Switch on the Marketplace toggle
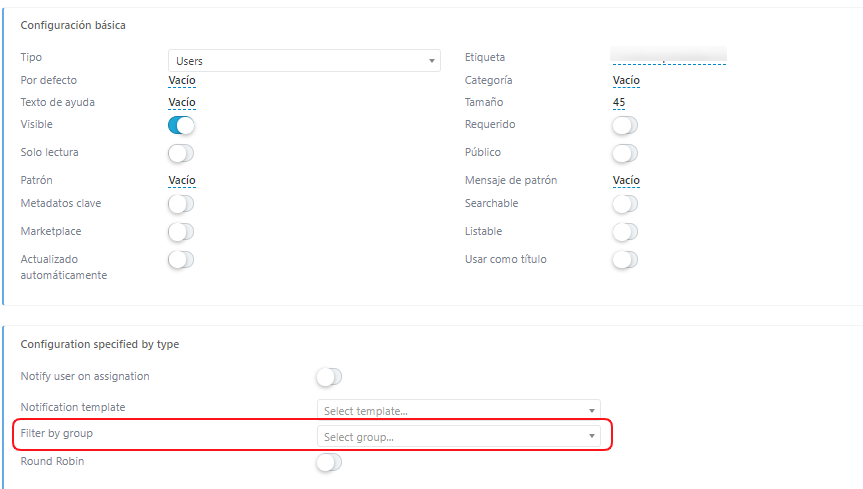The height and width of the screenshot is (489, 863). 181,232
